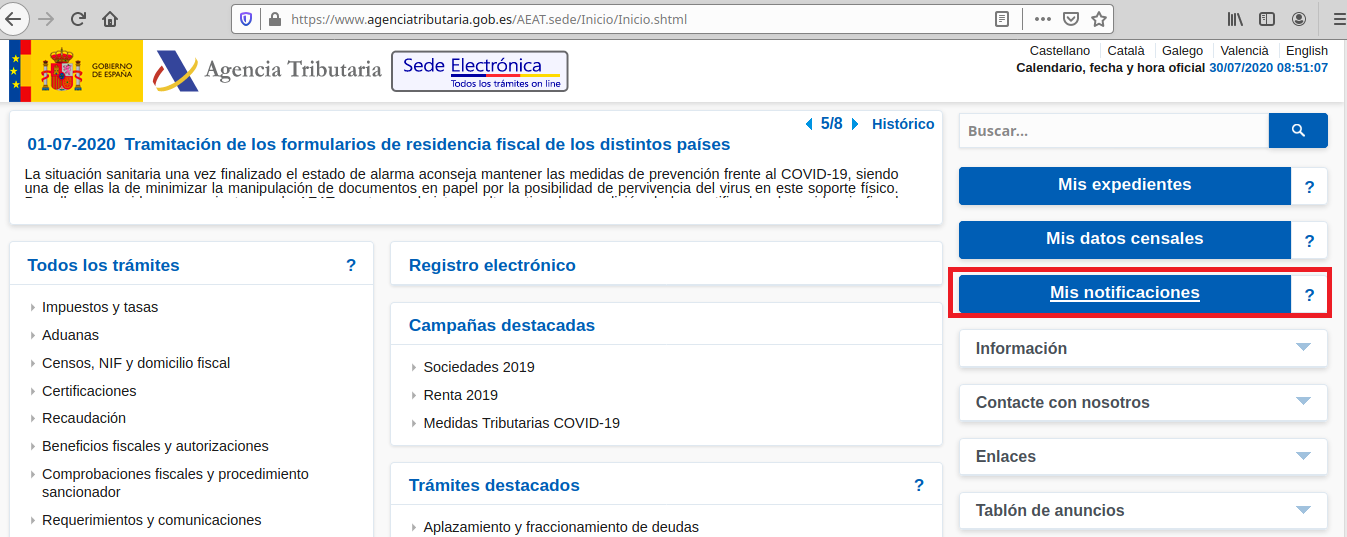Click help icon beside Todos los trámites
The image size is (1347, 537).
(x=351, y=265)
